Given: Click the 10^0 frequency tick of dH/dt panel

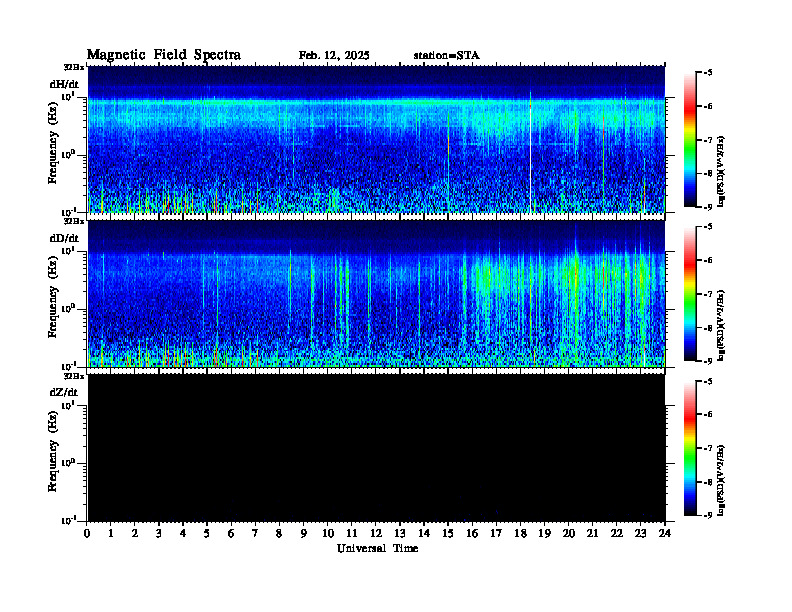Looking at the screenshot, I should [68, 154].
